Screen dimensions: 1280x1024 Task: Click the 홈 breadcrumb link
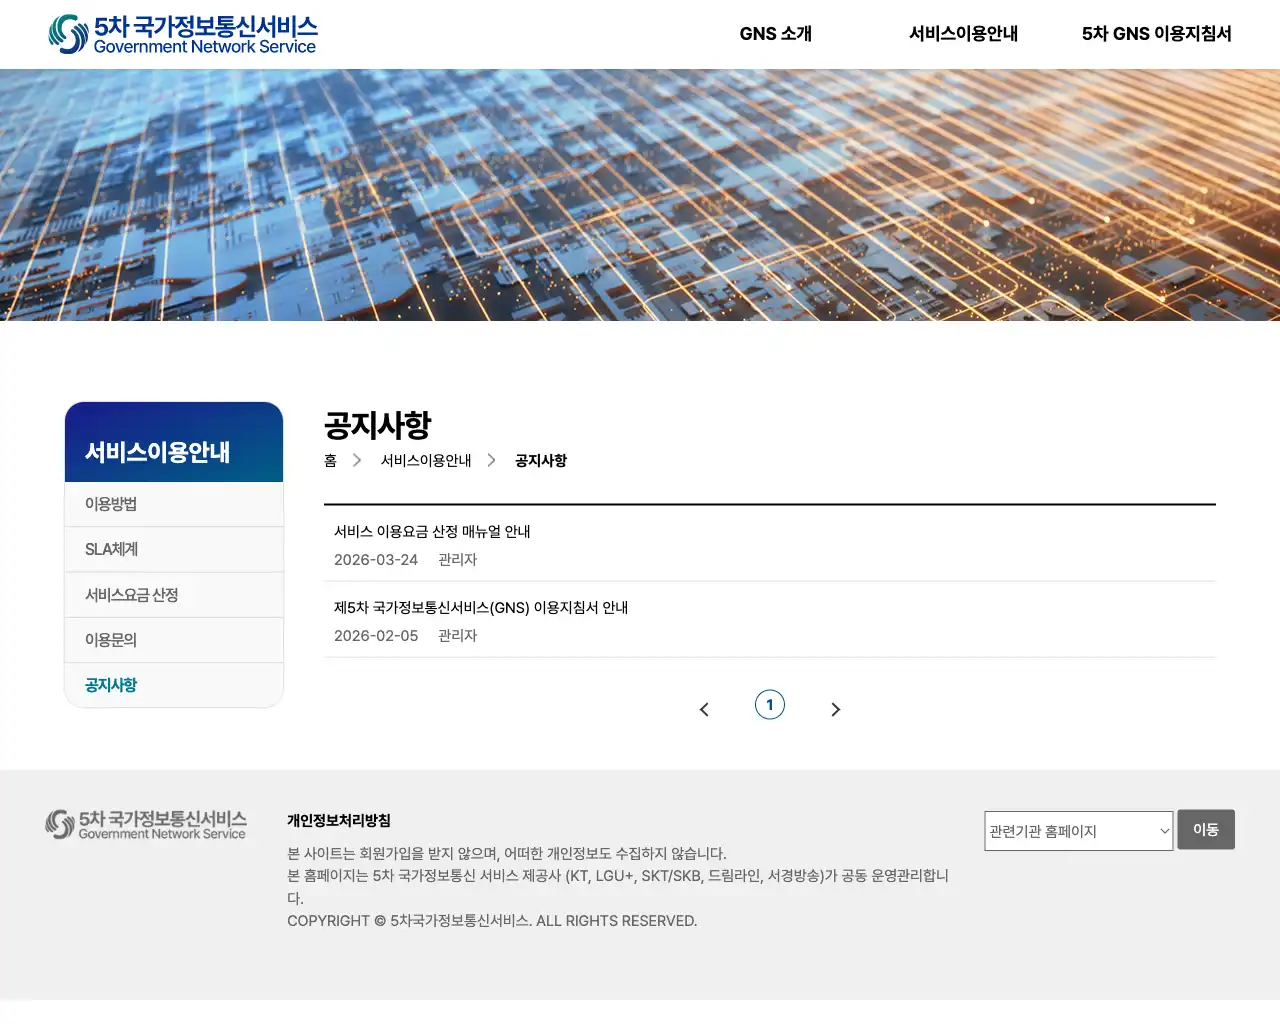[x=330, y=461]
